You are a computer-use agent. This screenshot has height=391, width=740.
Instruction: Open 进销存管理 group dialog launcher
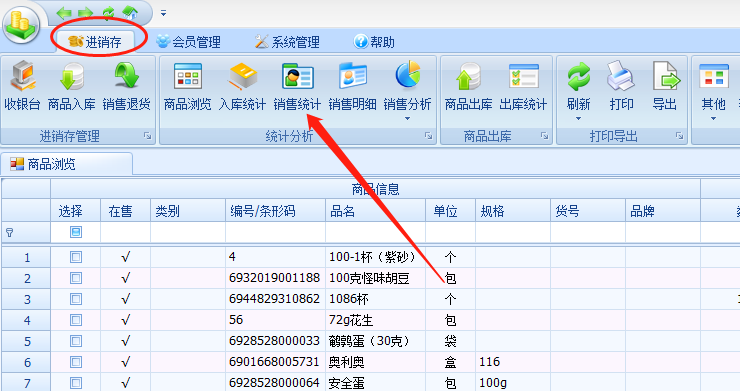pyautogui.click(x=147, y=136)
